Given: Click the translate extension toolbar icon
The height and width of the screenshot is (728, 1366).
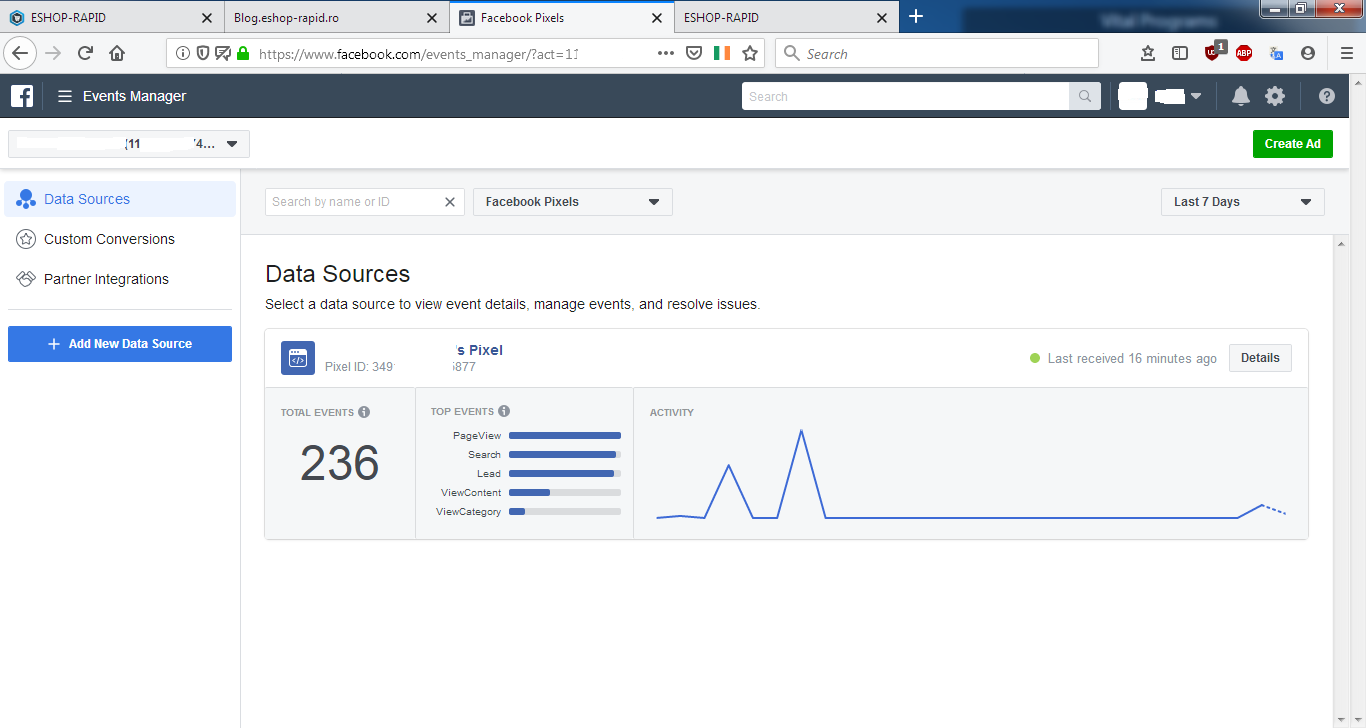Looking at the screenshot, I should 1276,53.
